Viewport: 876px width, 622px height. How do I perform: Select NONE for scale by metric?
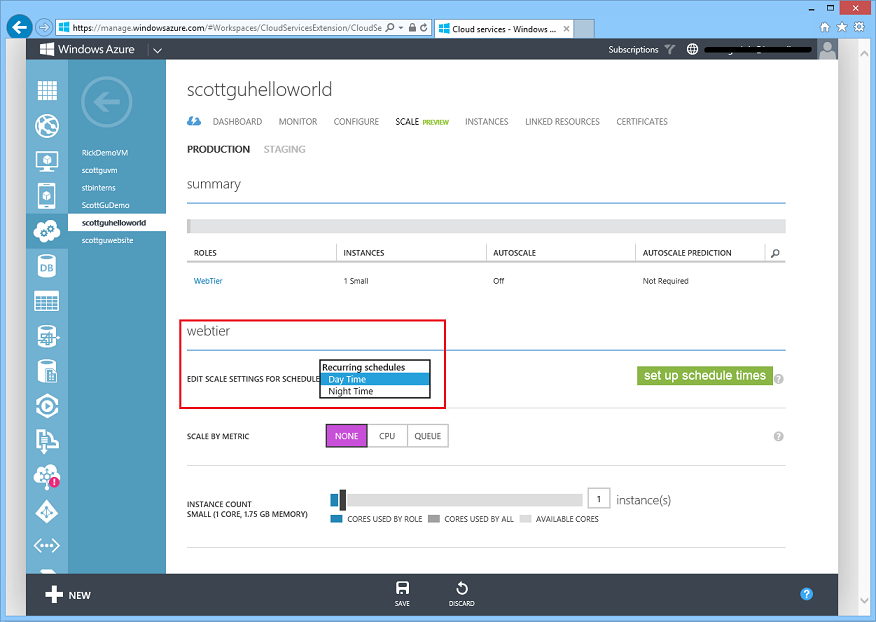346,436
